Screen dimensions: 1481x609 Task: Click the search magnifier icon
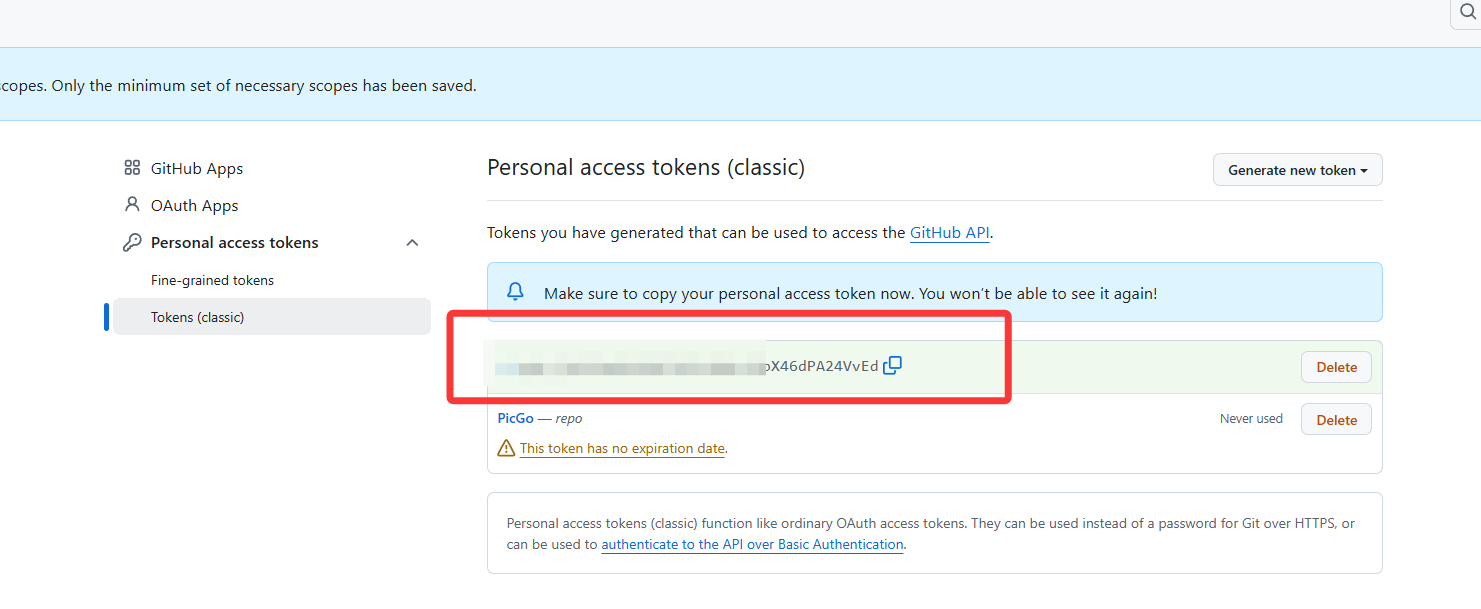click(x=1468, y=12)
